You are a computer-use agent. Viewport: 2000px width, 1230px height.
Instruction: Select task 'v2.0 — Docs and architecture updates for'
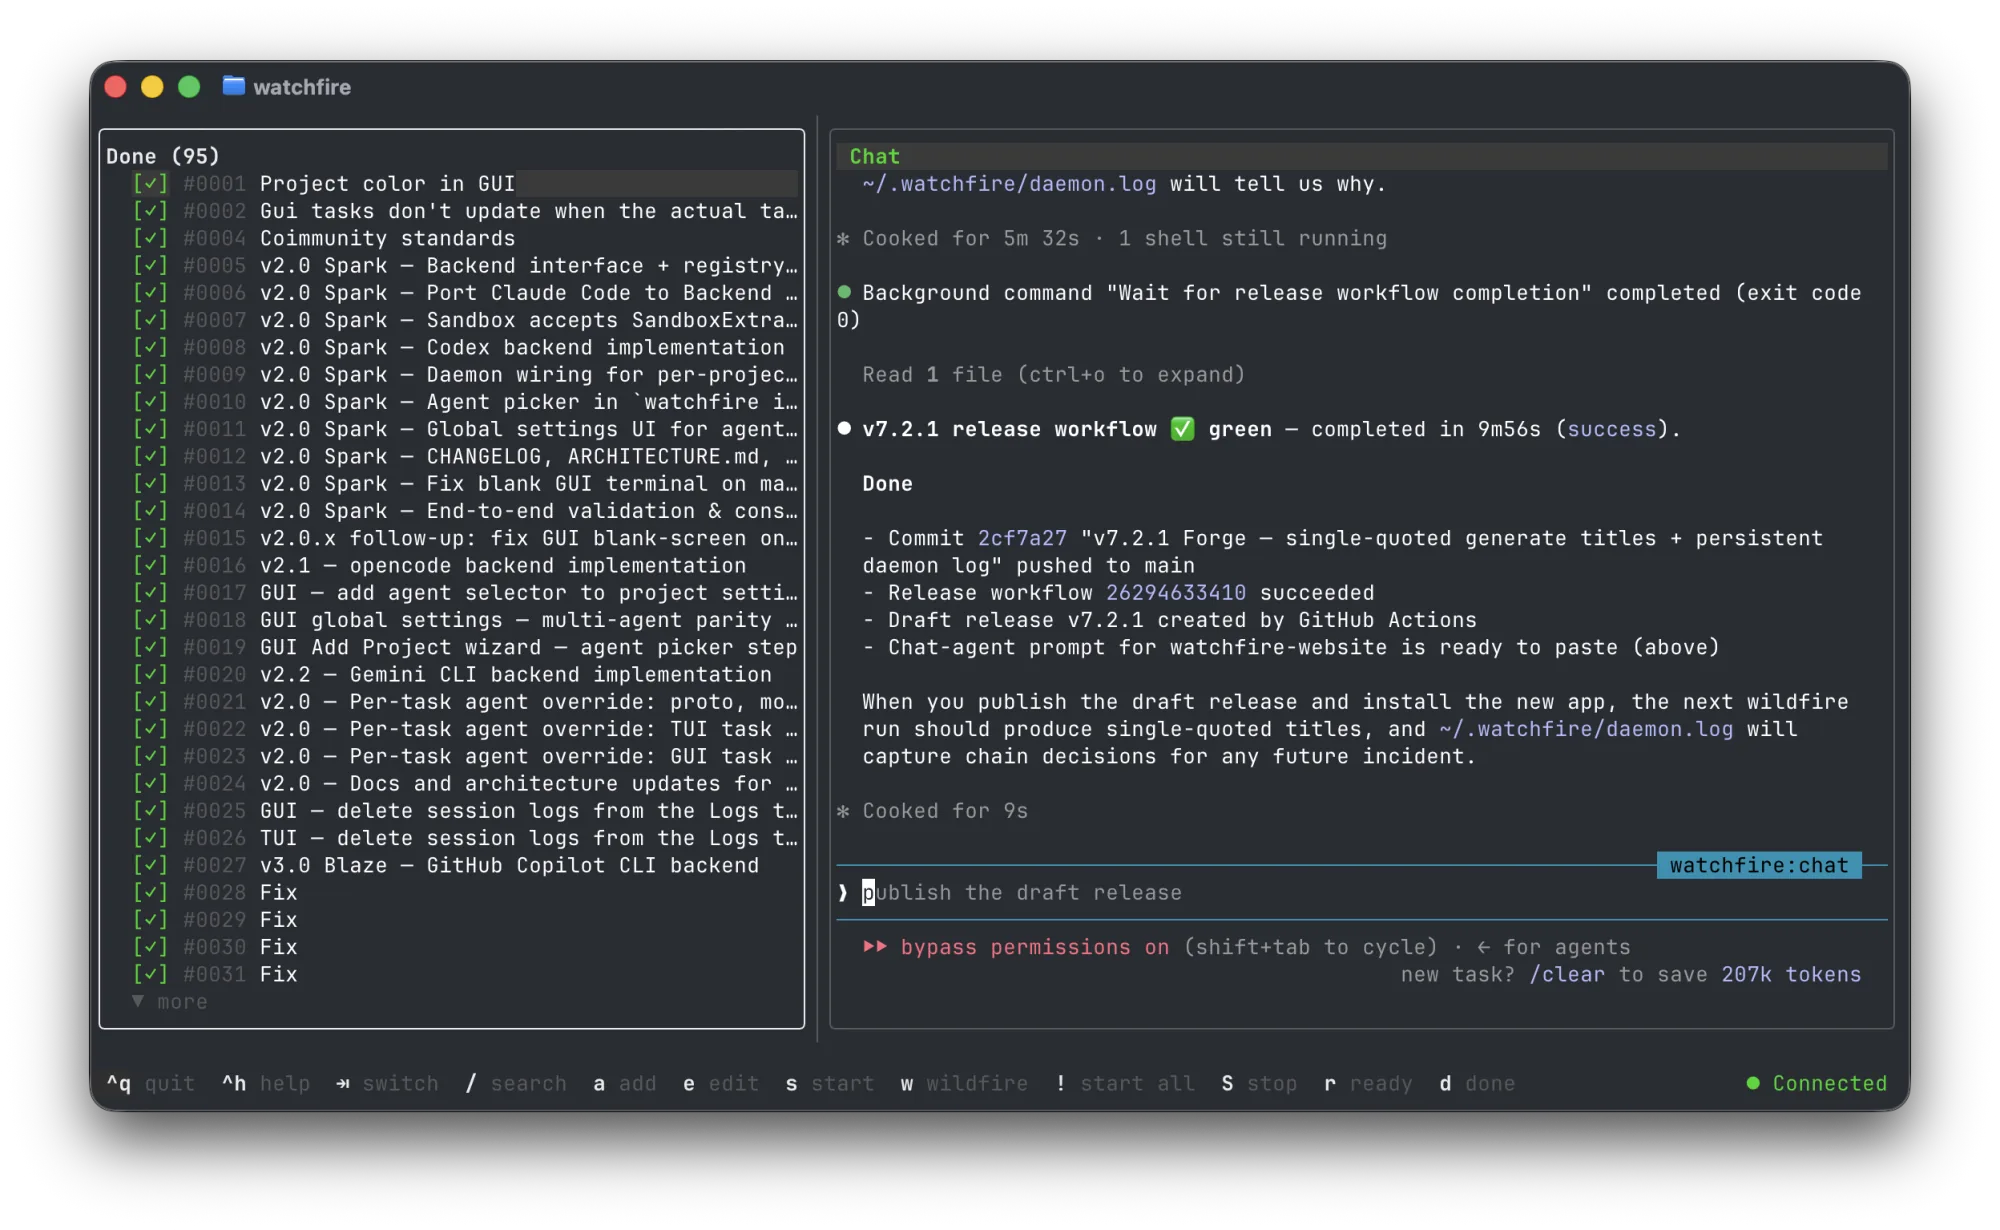pyautogui.click(x=528, y=783)
